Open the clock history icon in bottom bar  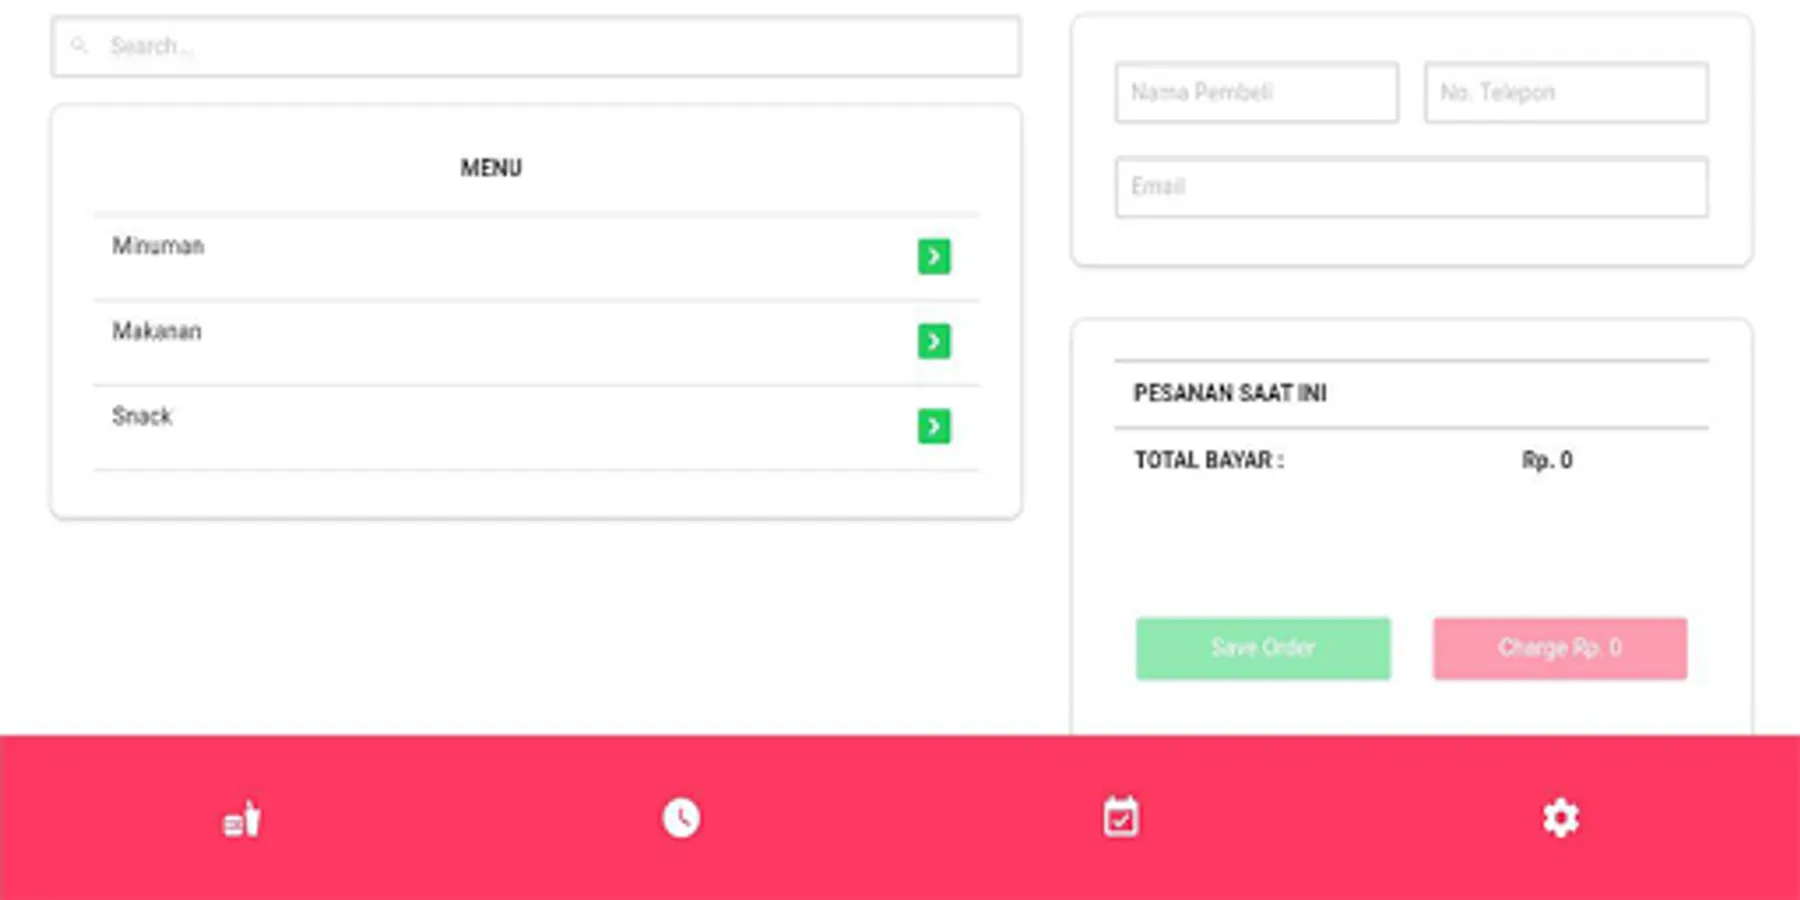tap(681, 818)
